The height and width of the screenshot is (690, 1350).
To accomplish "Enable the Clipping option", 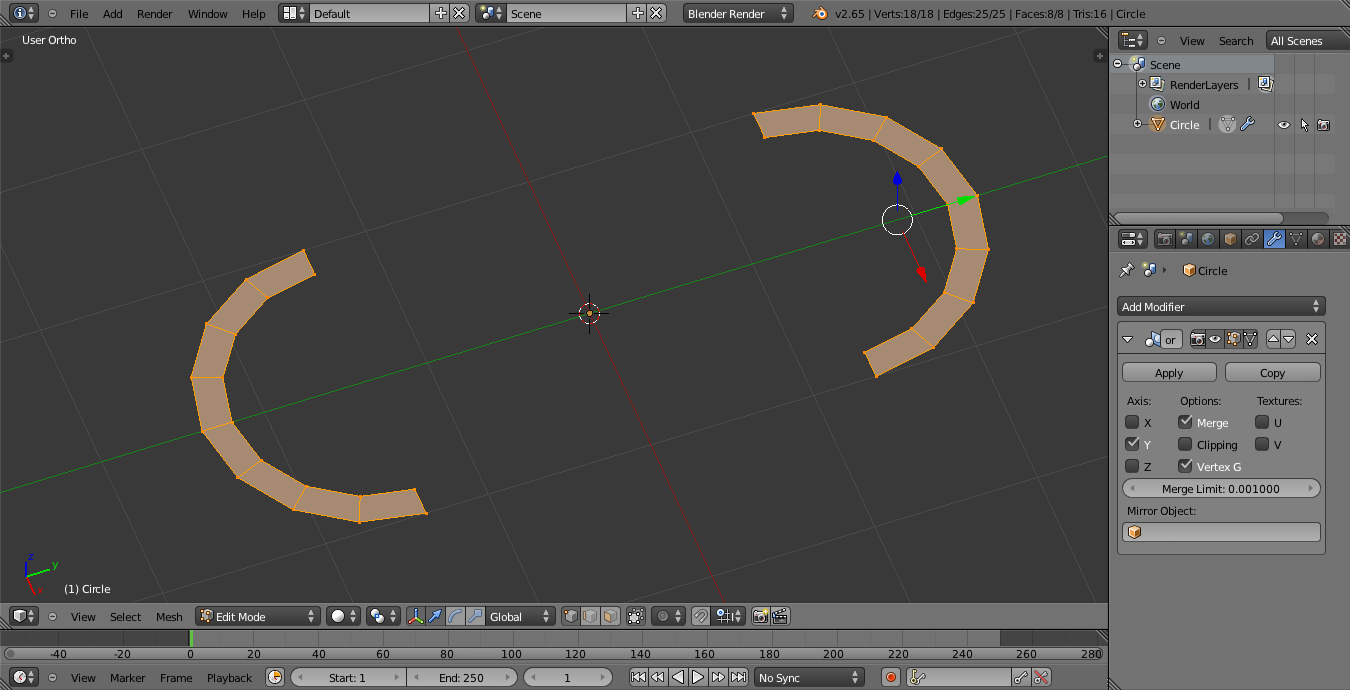I will 1185,444.
